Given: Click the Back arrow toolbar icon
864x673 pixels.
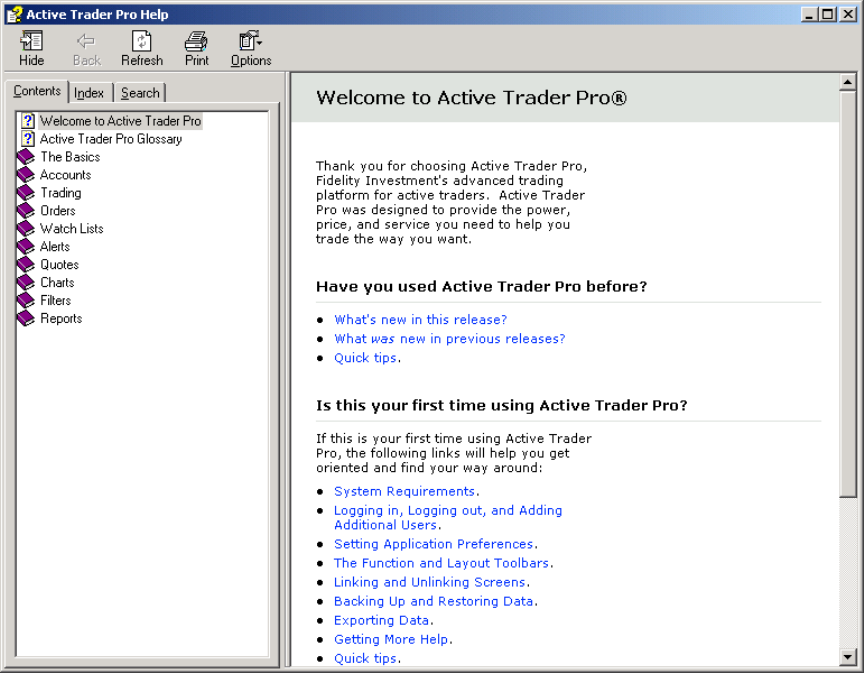Looking at the screenshot, I should coord(87,41).
